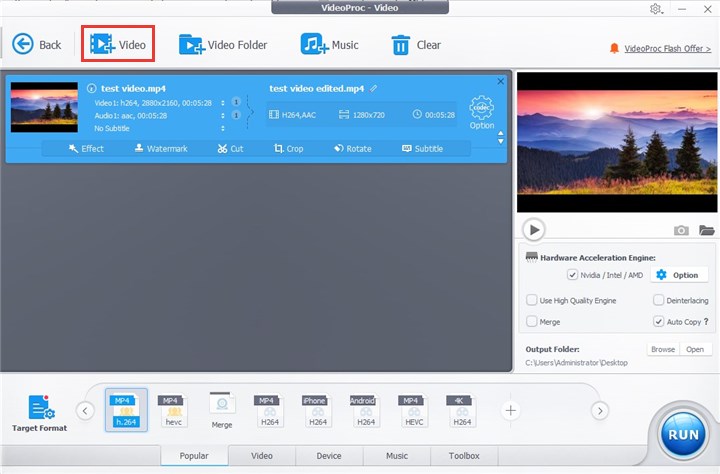
Task: Switch to the Music tab
Action: [397, 456]
